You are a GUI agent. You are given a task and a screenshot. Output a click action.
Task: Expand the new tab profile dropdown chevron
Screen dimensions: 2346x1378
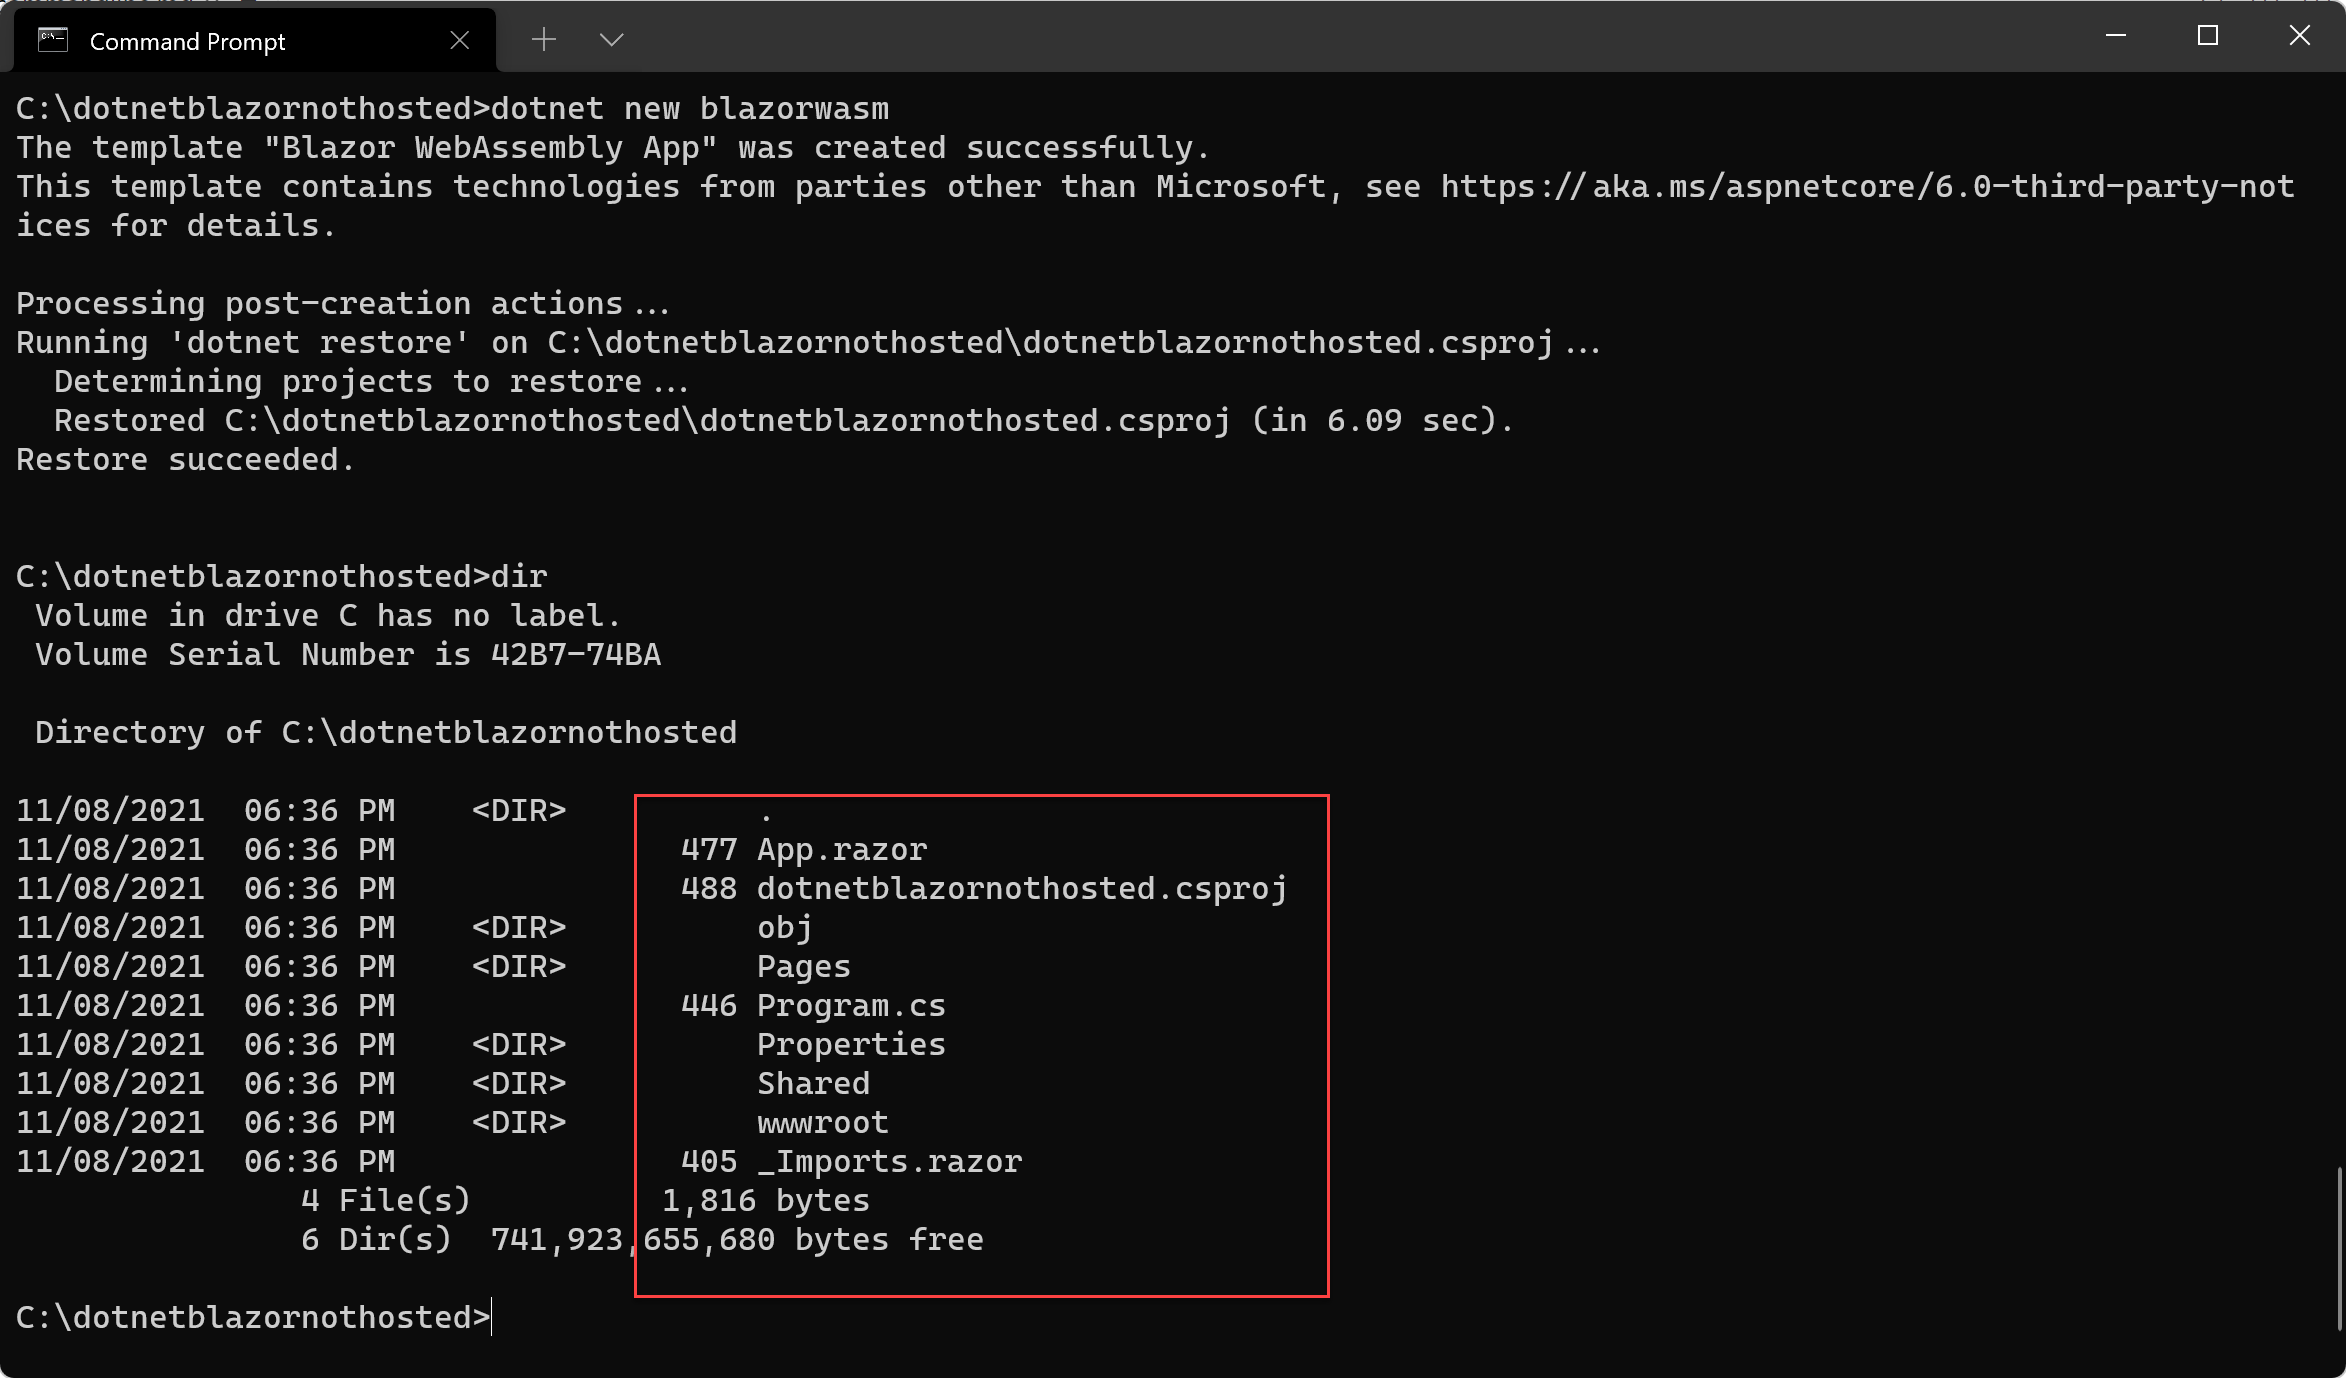(x=611, y=40)
